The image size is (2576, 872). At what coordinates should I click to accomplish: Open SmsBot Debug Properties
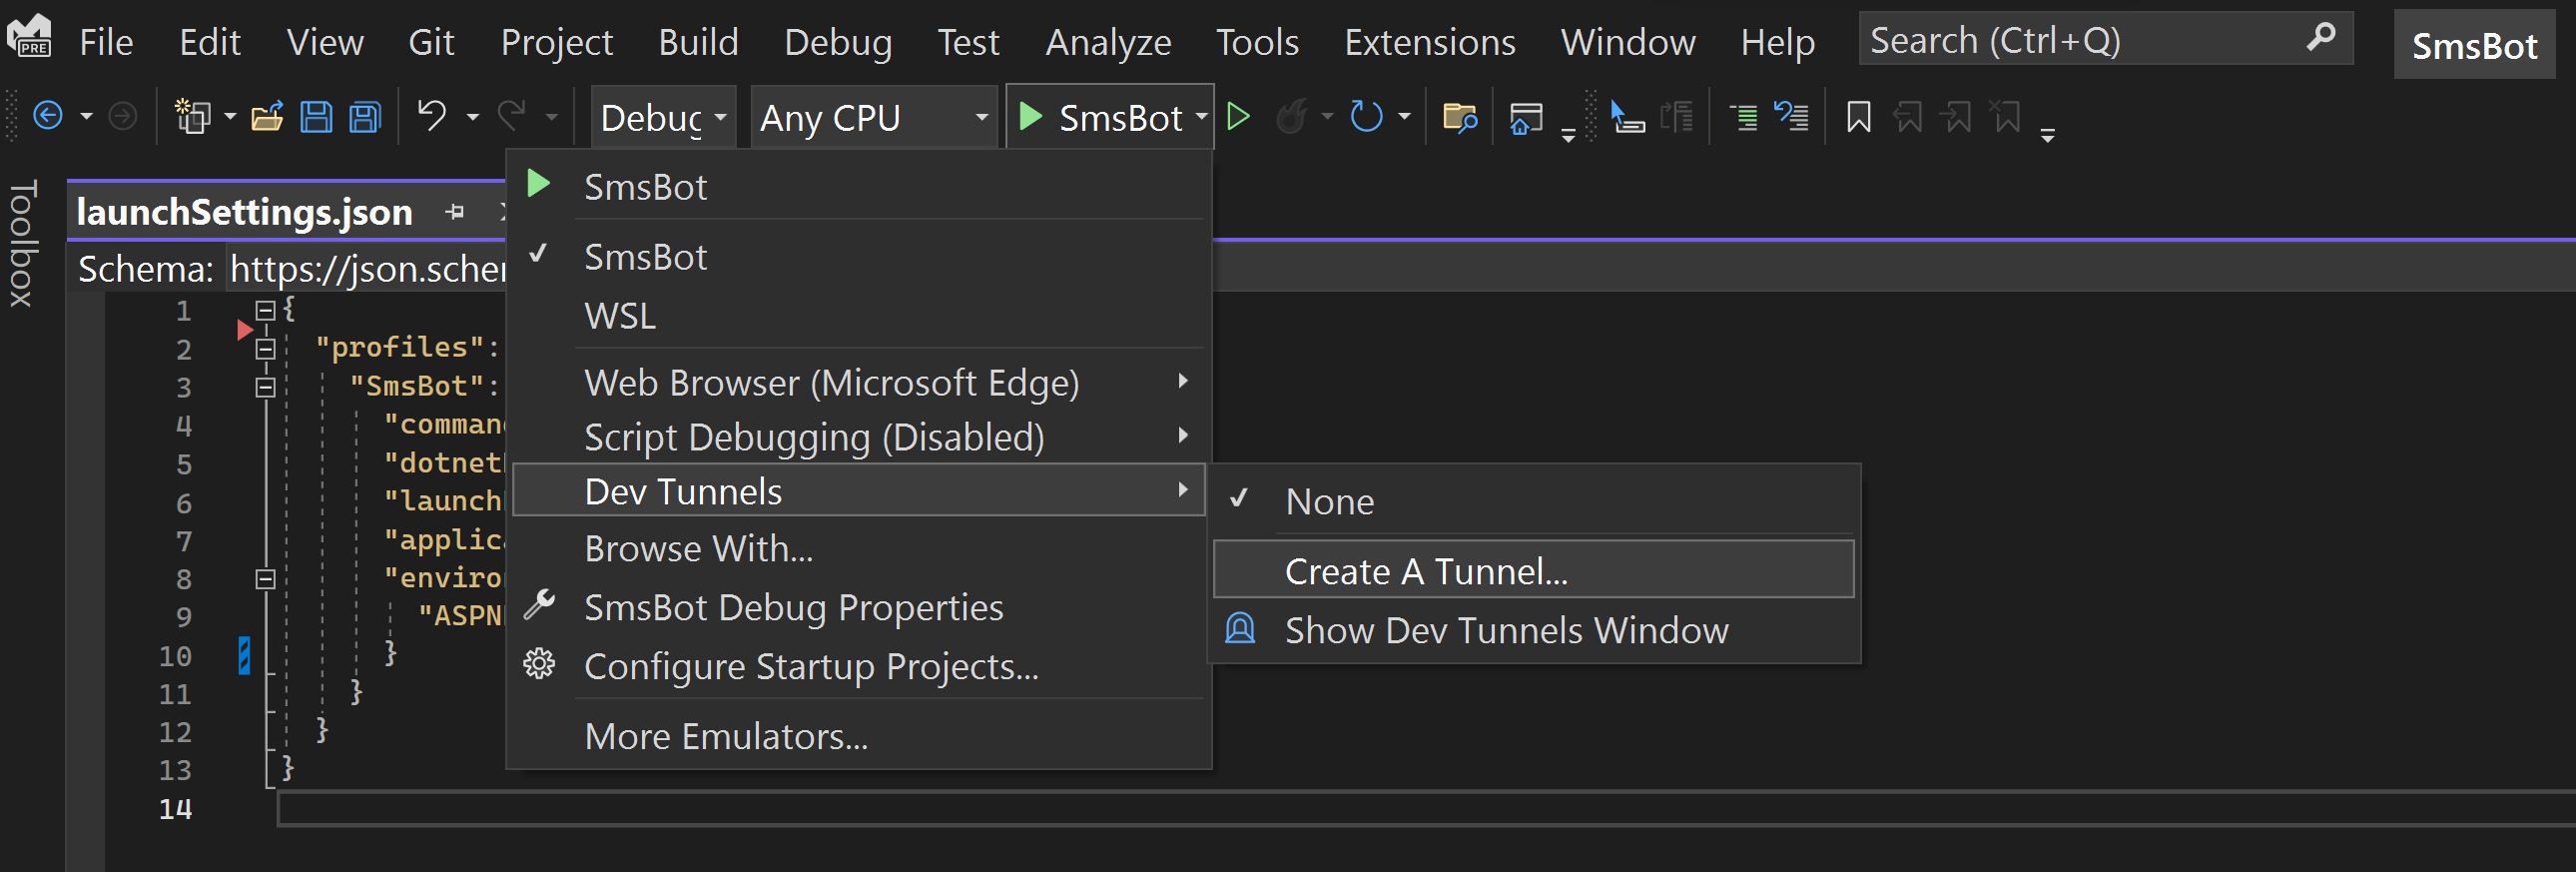[859, 607]
